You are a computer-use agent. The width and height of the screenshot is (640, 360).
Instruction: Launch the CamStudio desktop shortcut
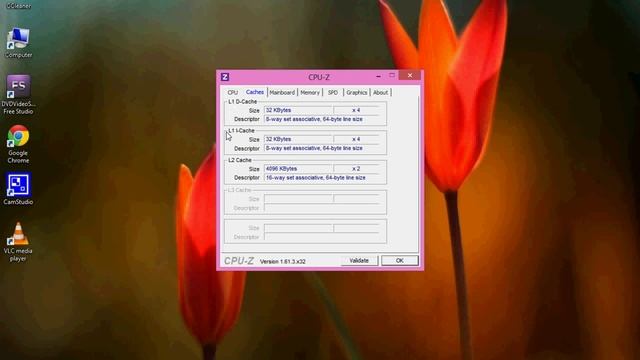tap(18, 189)
